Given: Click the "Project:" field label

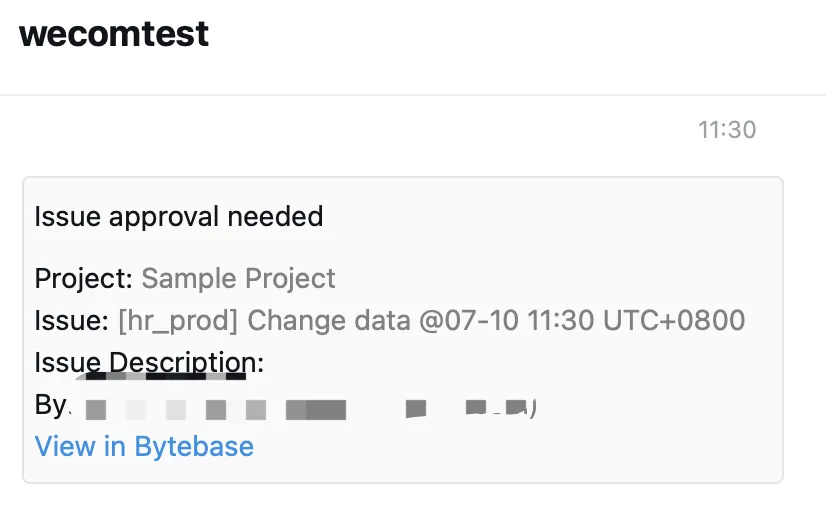Looking at the screenshot, I should click(84, 278).
